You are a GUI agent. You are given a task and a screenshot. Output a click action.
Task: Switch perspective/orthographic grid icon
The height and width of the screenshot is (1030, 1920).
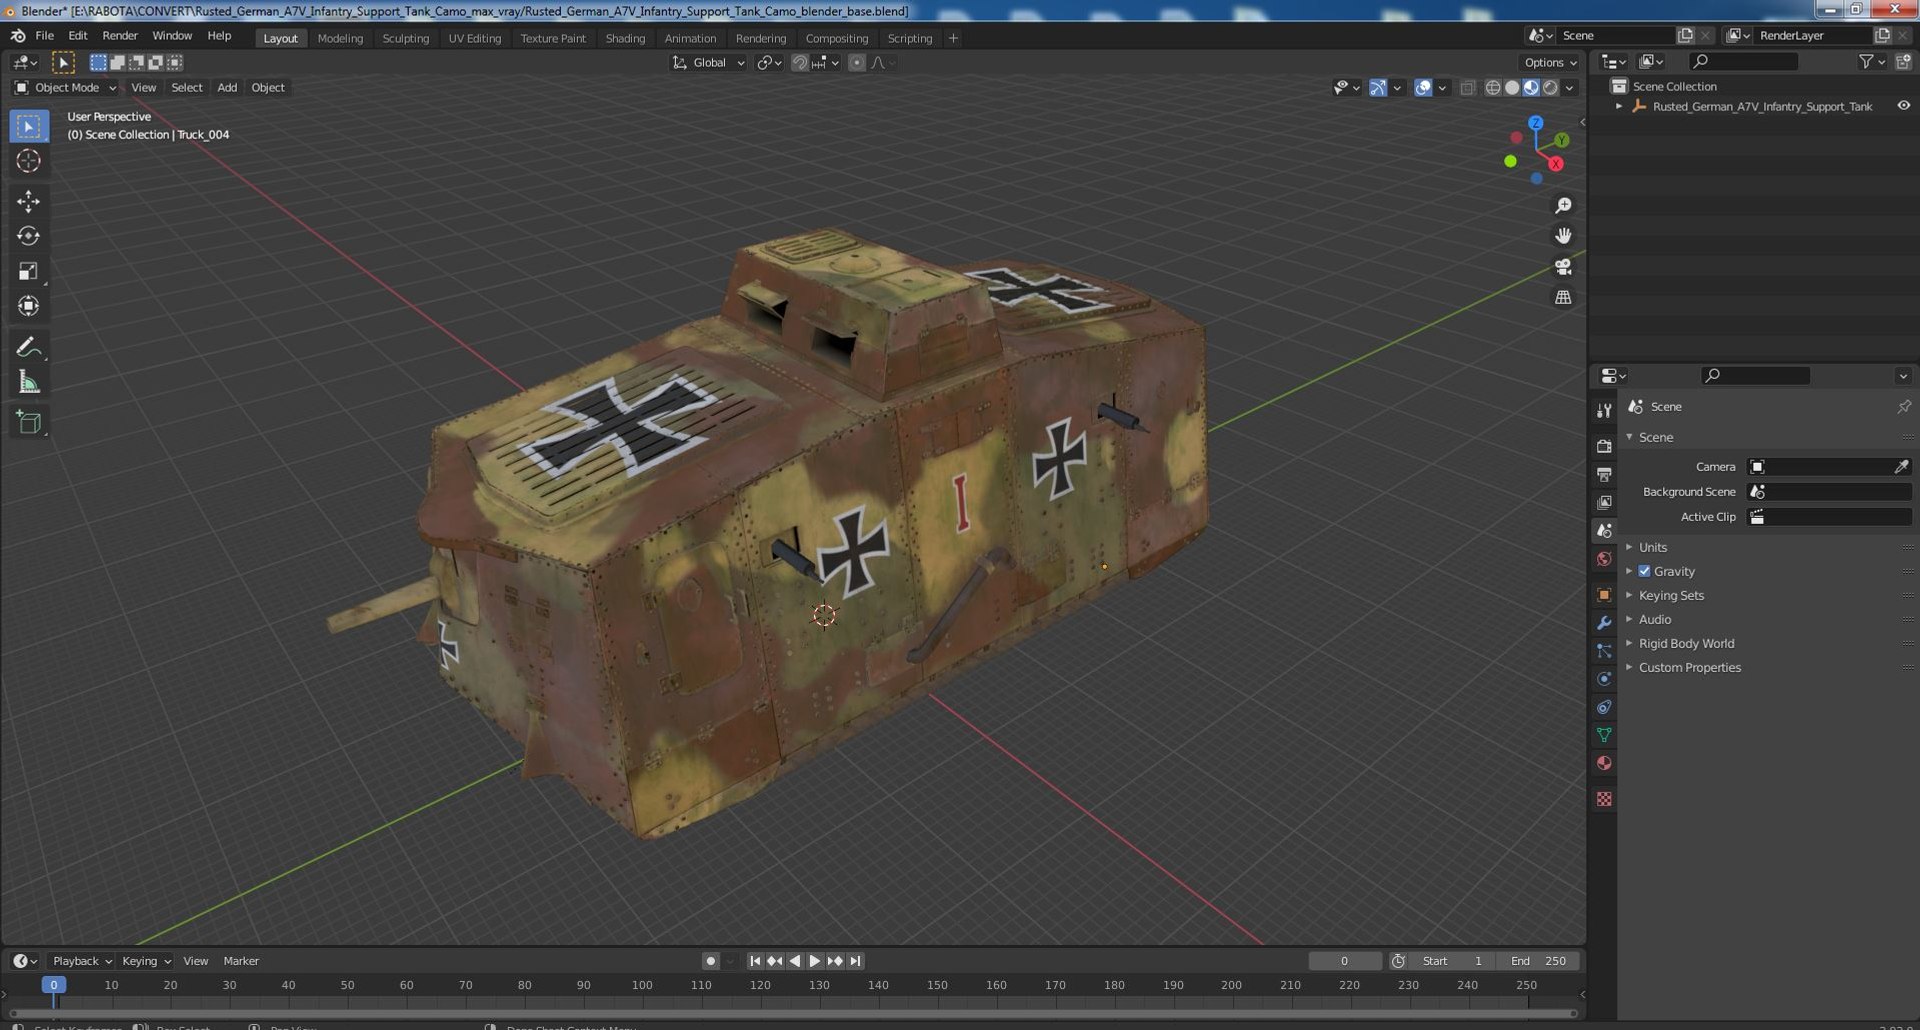tap(1563, 297)
